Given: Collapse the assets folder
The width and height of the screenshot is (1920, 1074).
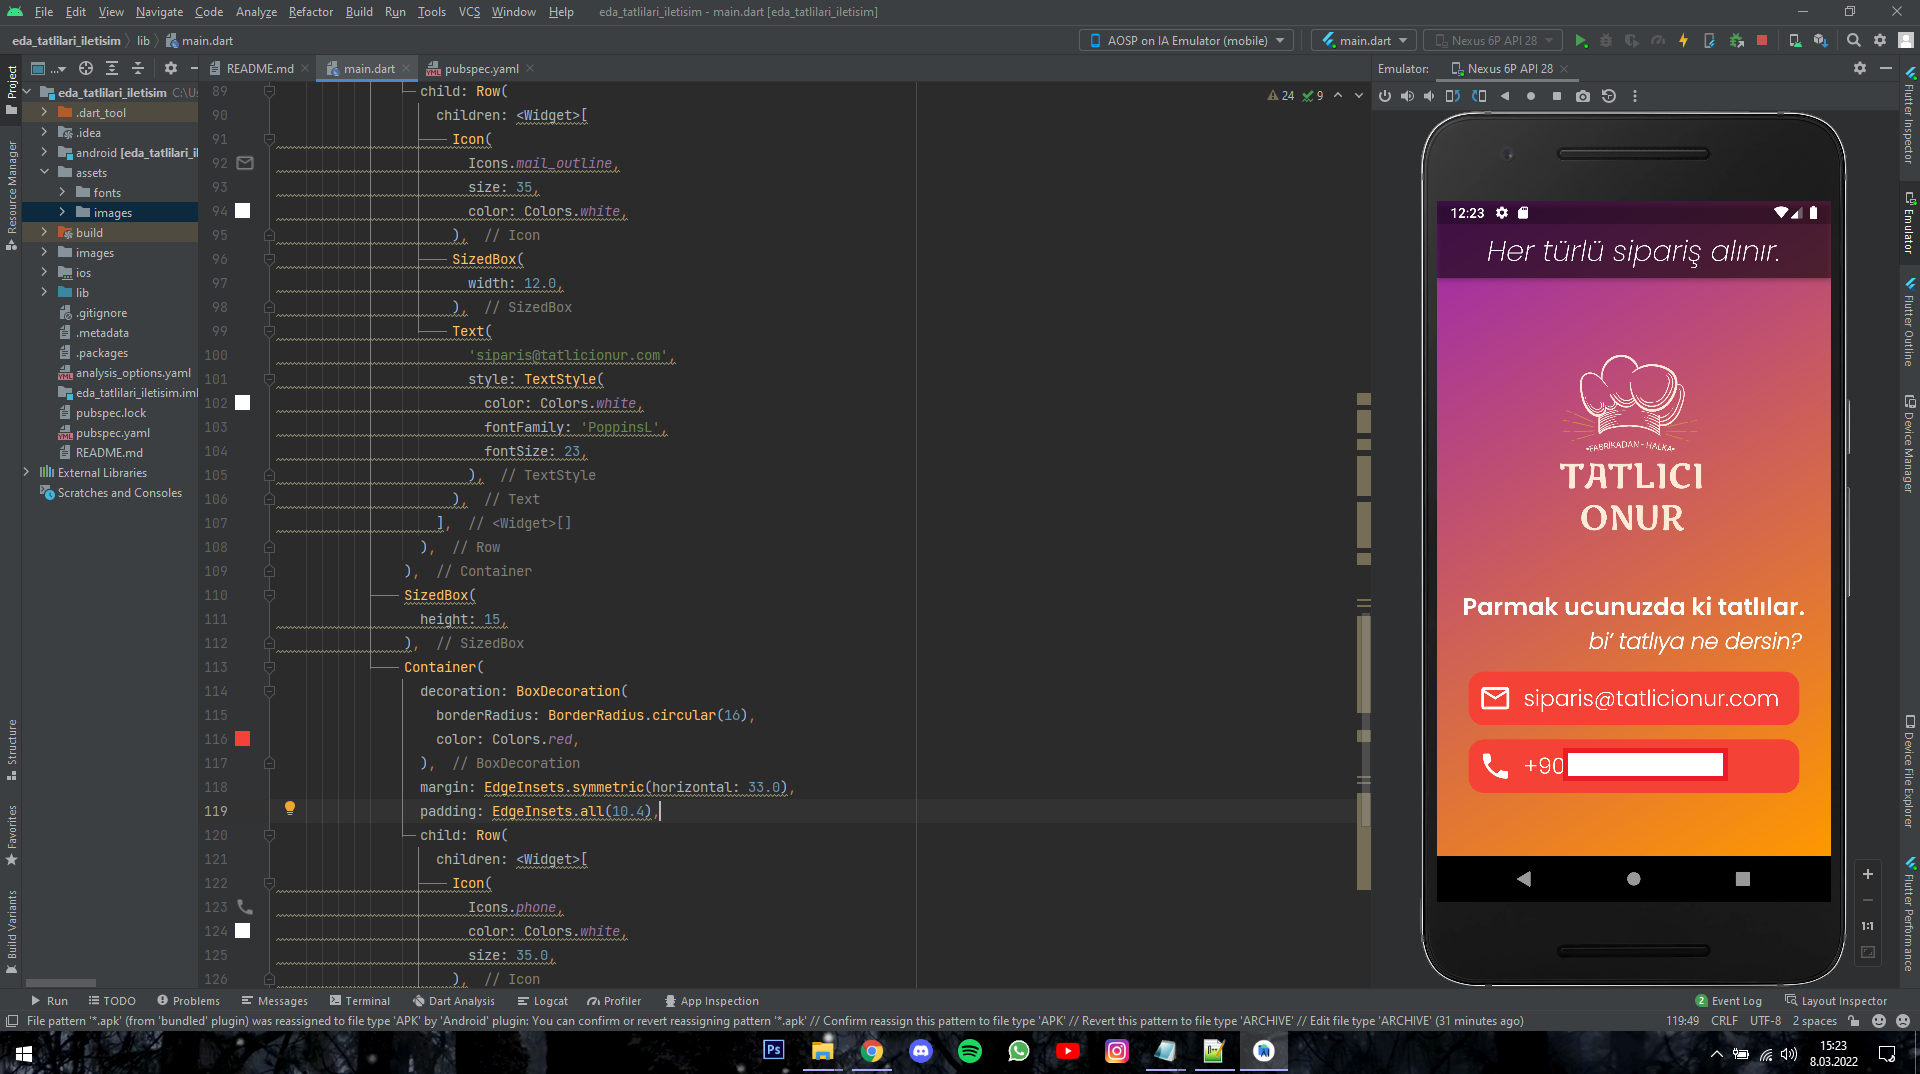Looking at the screenshot, I should [44, 173].
